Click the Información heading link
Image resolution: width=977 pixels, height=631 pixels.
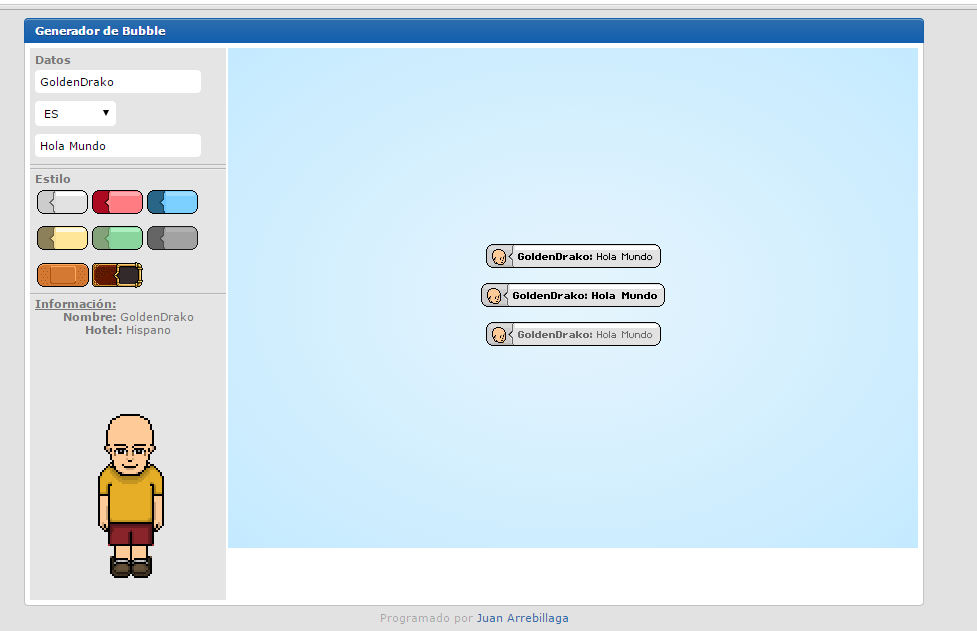[75, 304]
